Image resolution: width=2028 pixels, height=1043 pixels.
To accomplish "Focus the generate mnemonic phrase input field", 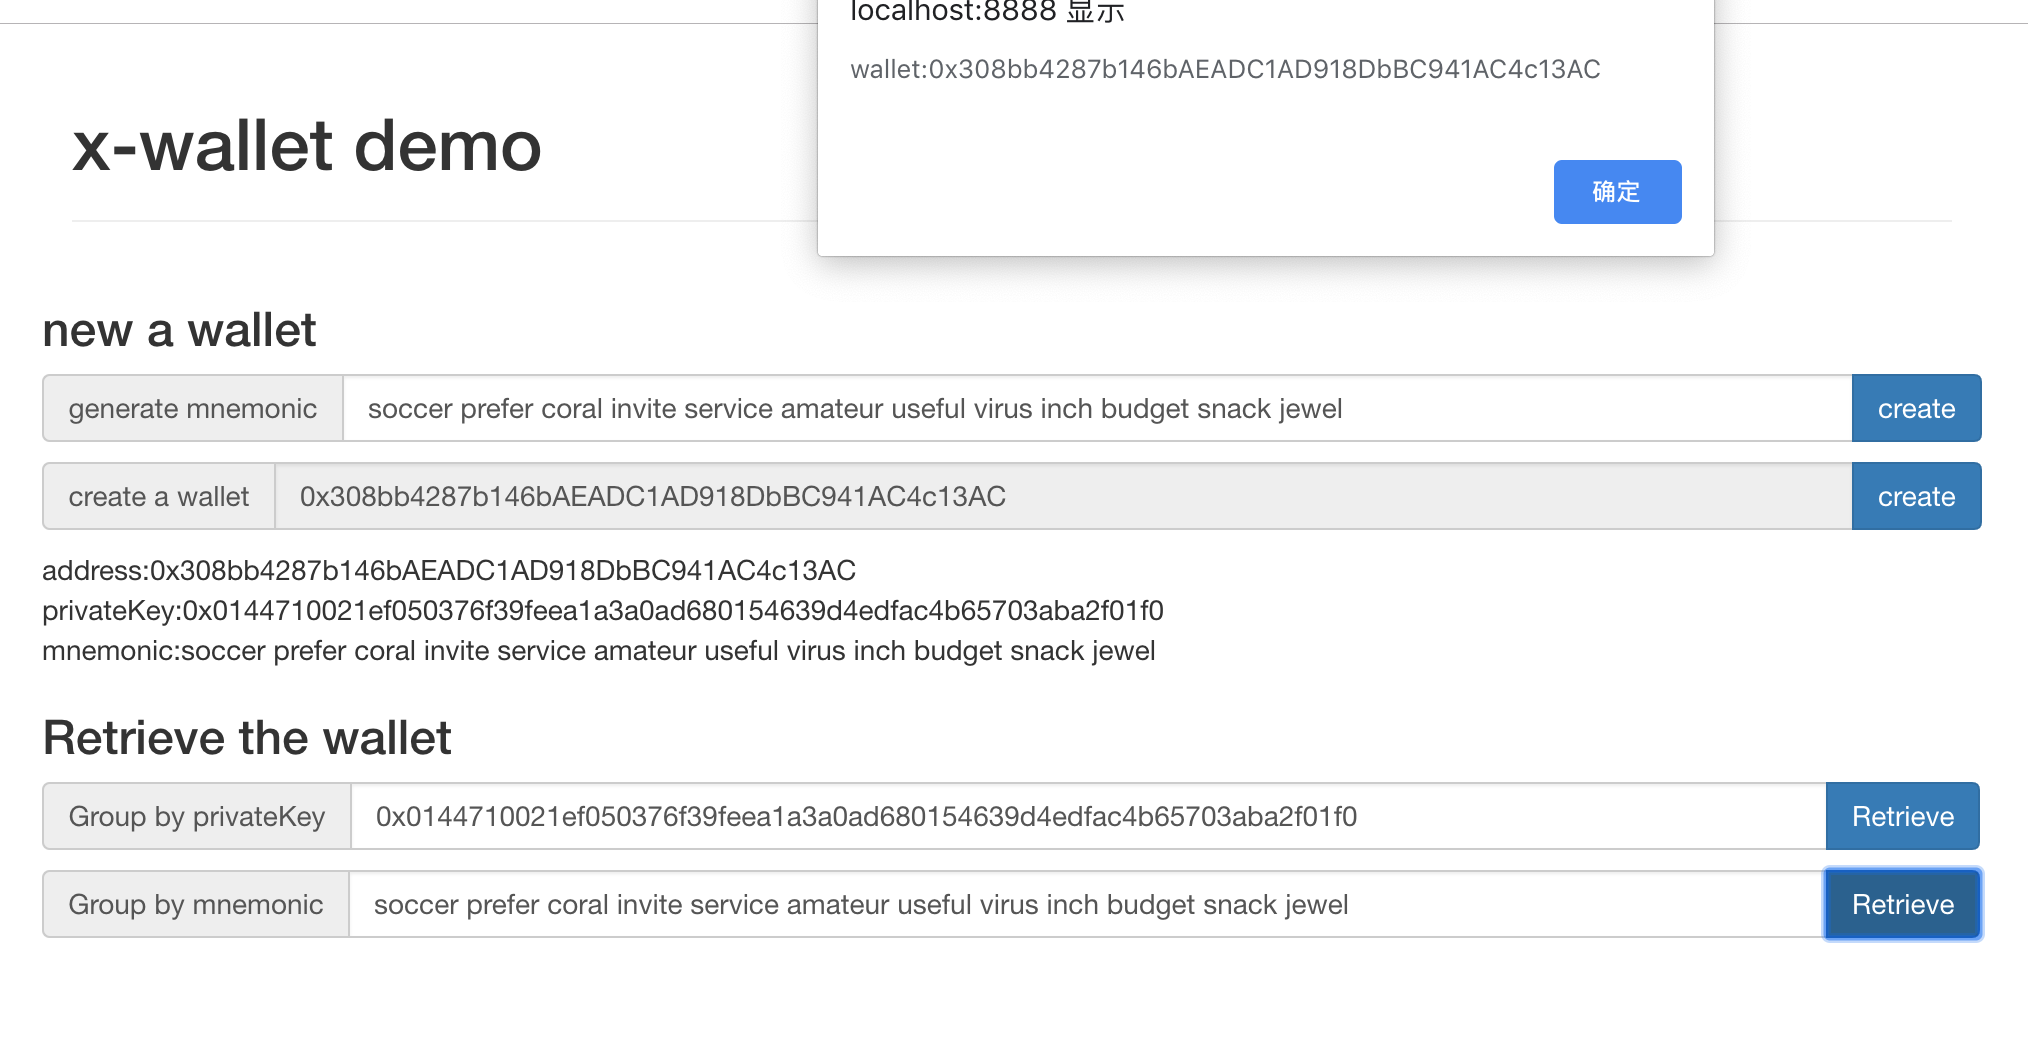I will (x=1096, y=409).
